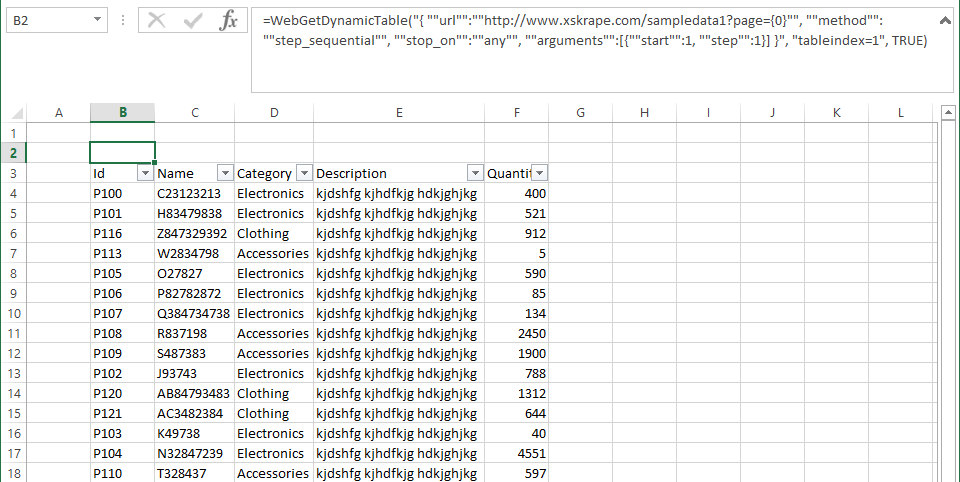This screenshot has width=960, height=482.
Task: Open the Name Box dropdown arrow
Action: [97, 20]
